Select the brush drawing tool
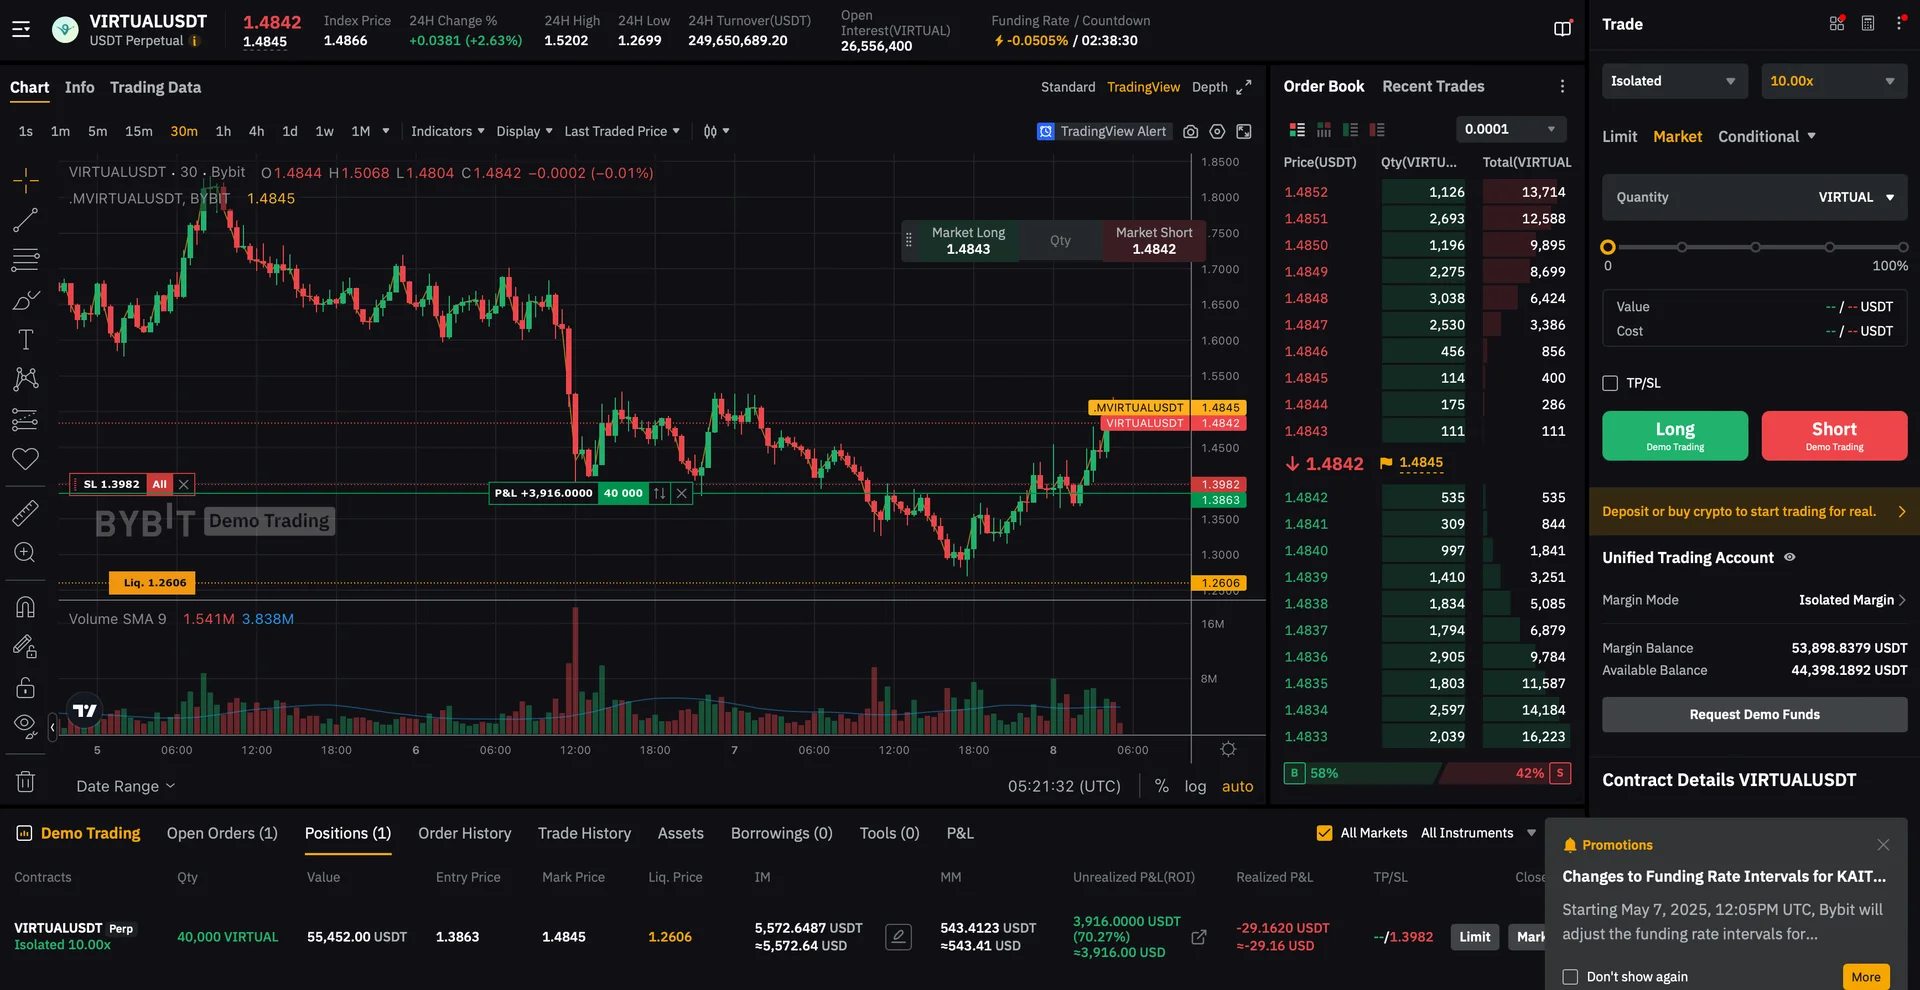Viewport: 1920px width, 990px height. [26, 300]
